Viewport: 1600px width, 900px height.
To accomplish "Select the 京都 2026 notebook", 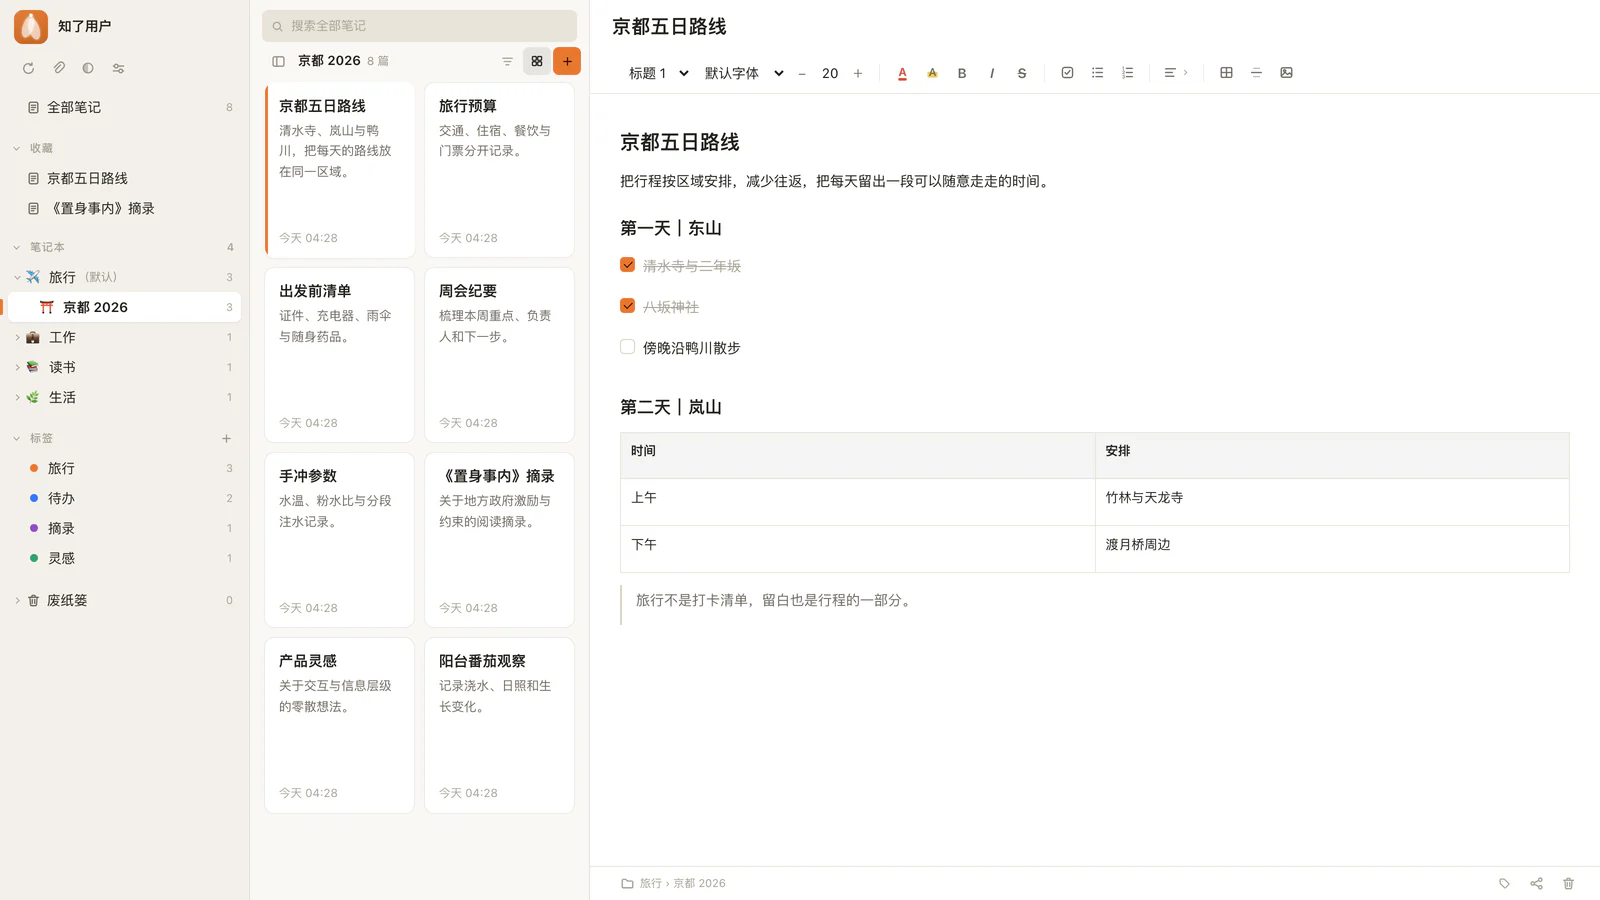I will tap(124, 307).
